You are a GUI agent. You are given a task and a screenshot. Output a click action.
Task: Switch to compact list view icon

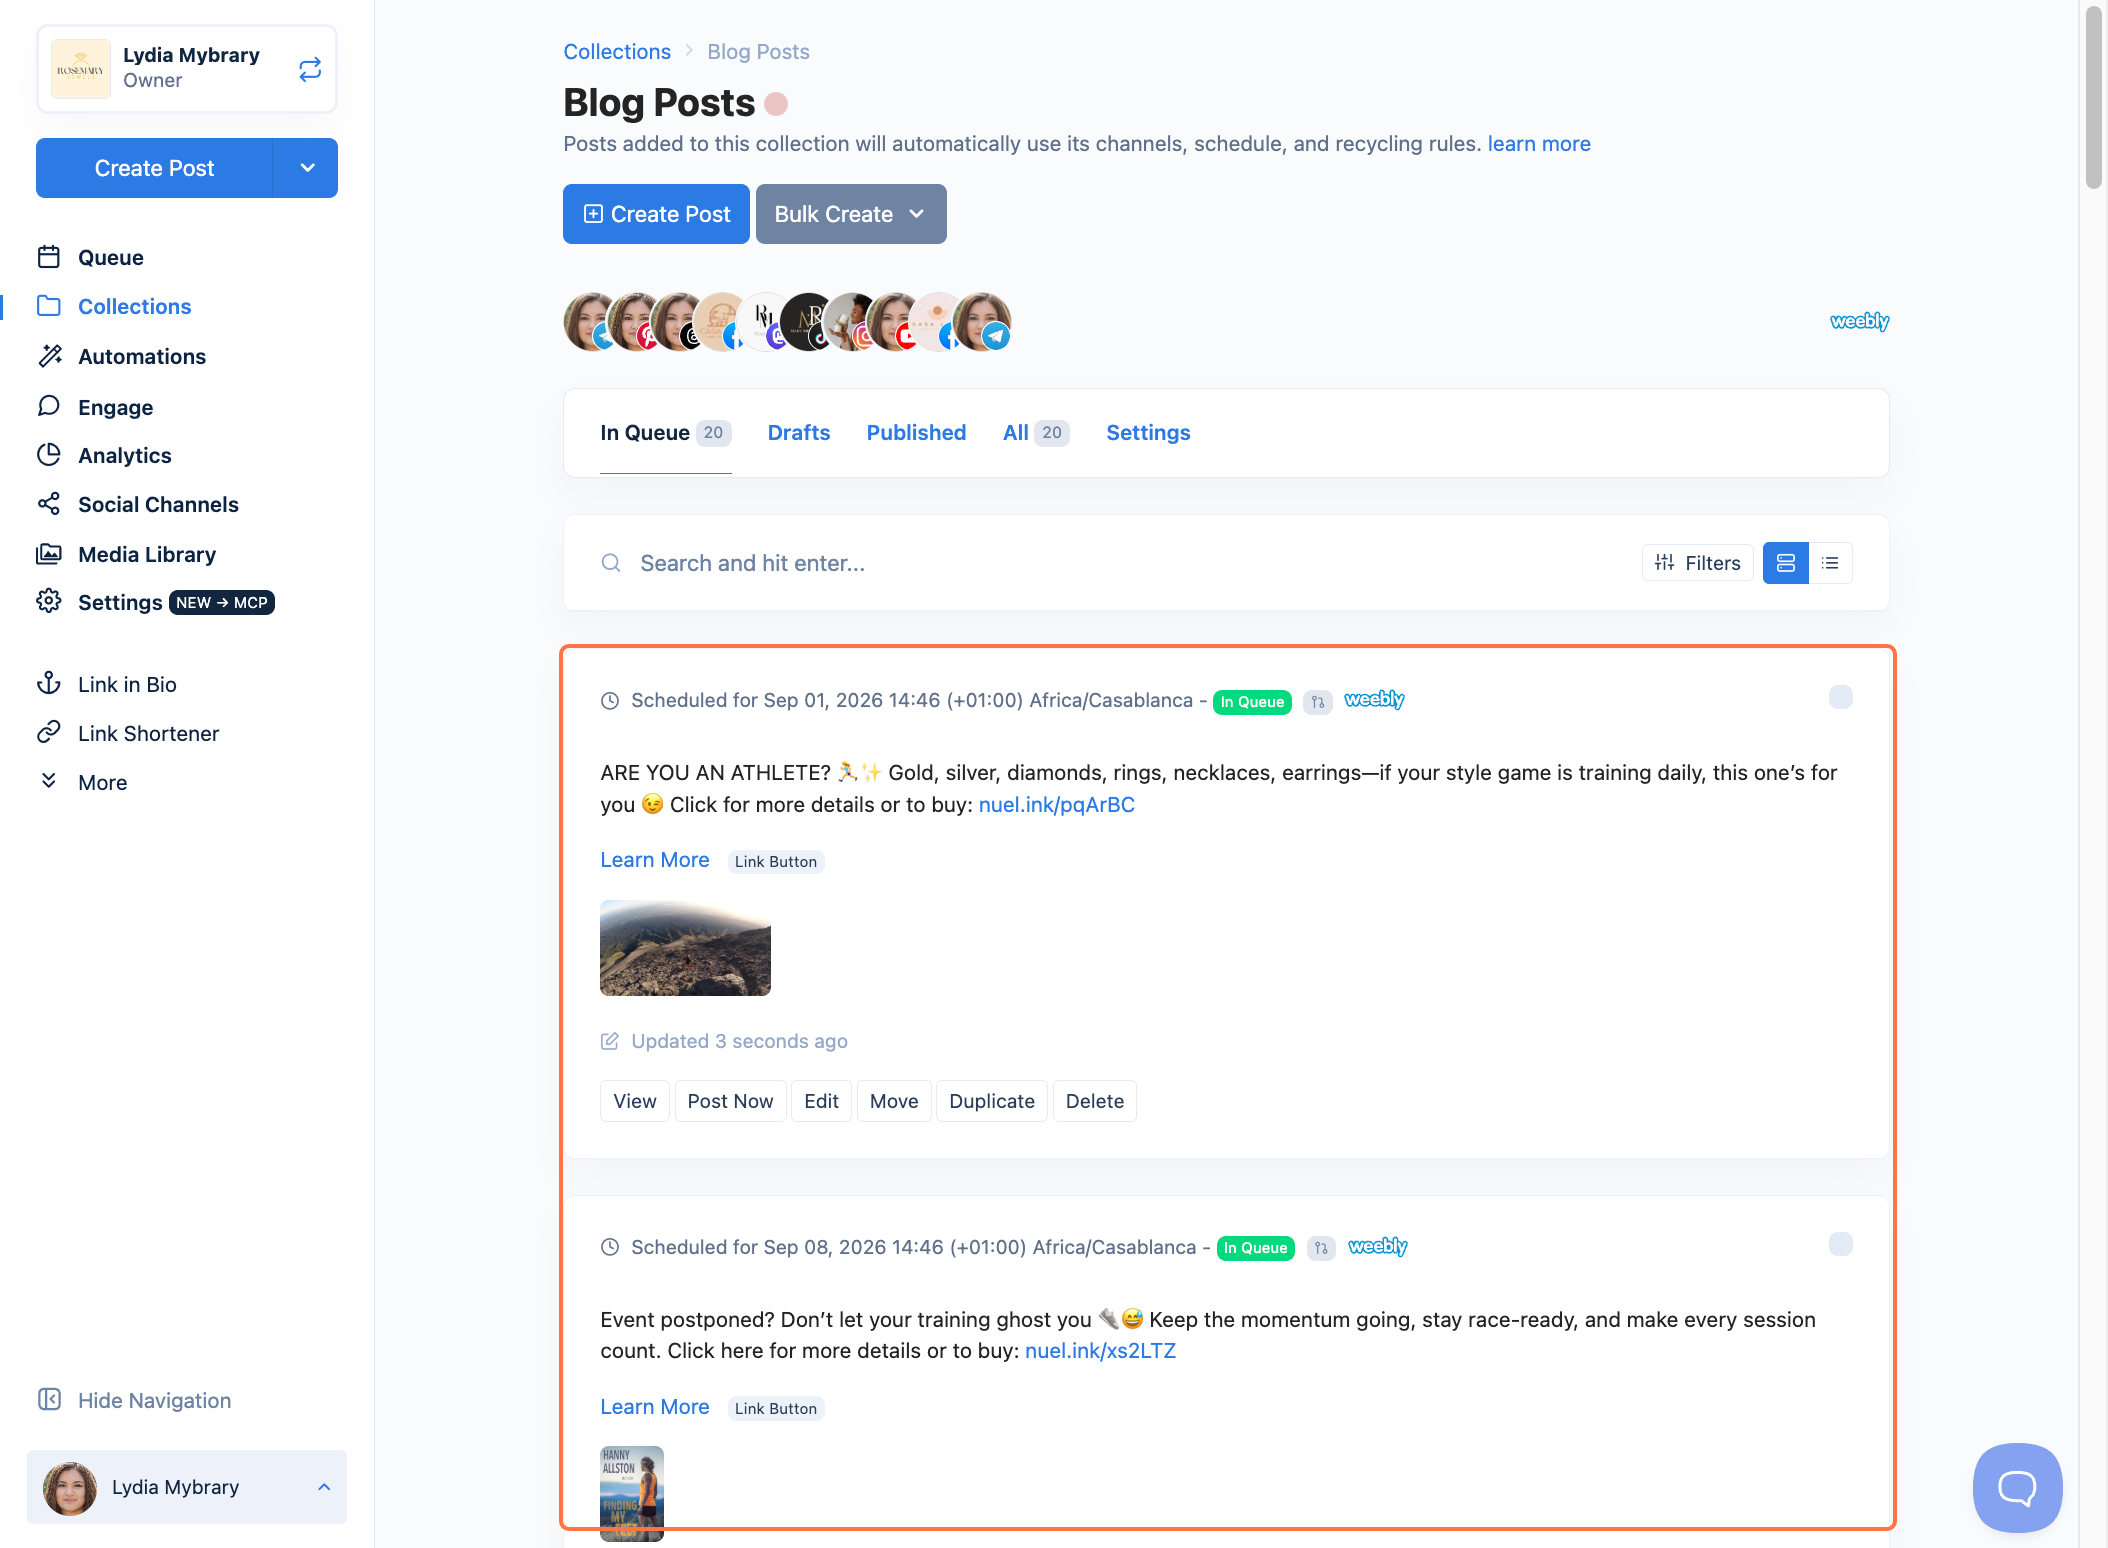tap(1830, 563)
